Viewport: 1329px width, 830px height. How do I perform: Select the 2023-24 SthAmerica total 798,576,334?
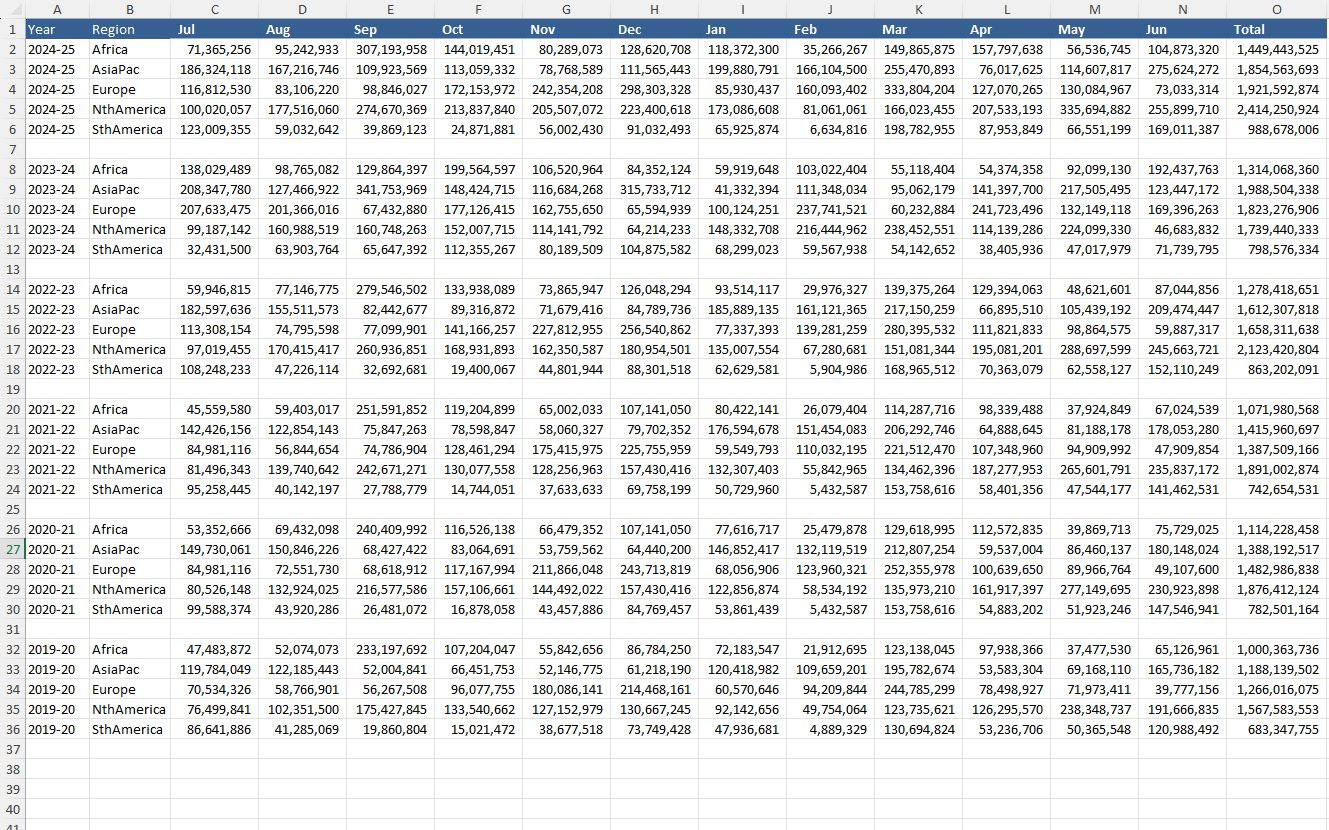(x=1277, y=249)
